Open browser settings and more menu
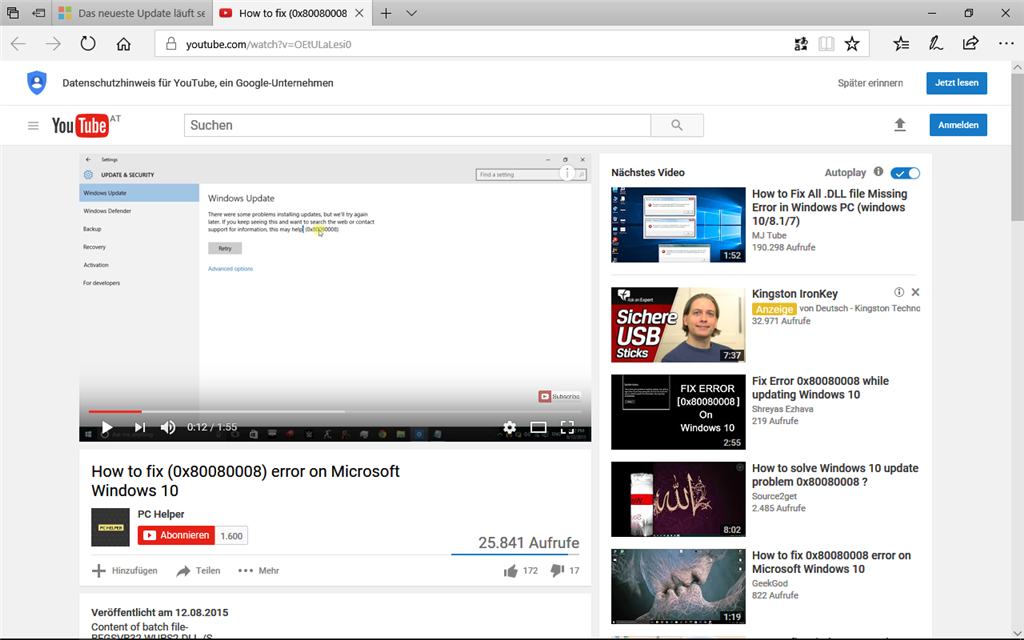 click(x=1006, y=44)
